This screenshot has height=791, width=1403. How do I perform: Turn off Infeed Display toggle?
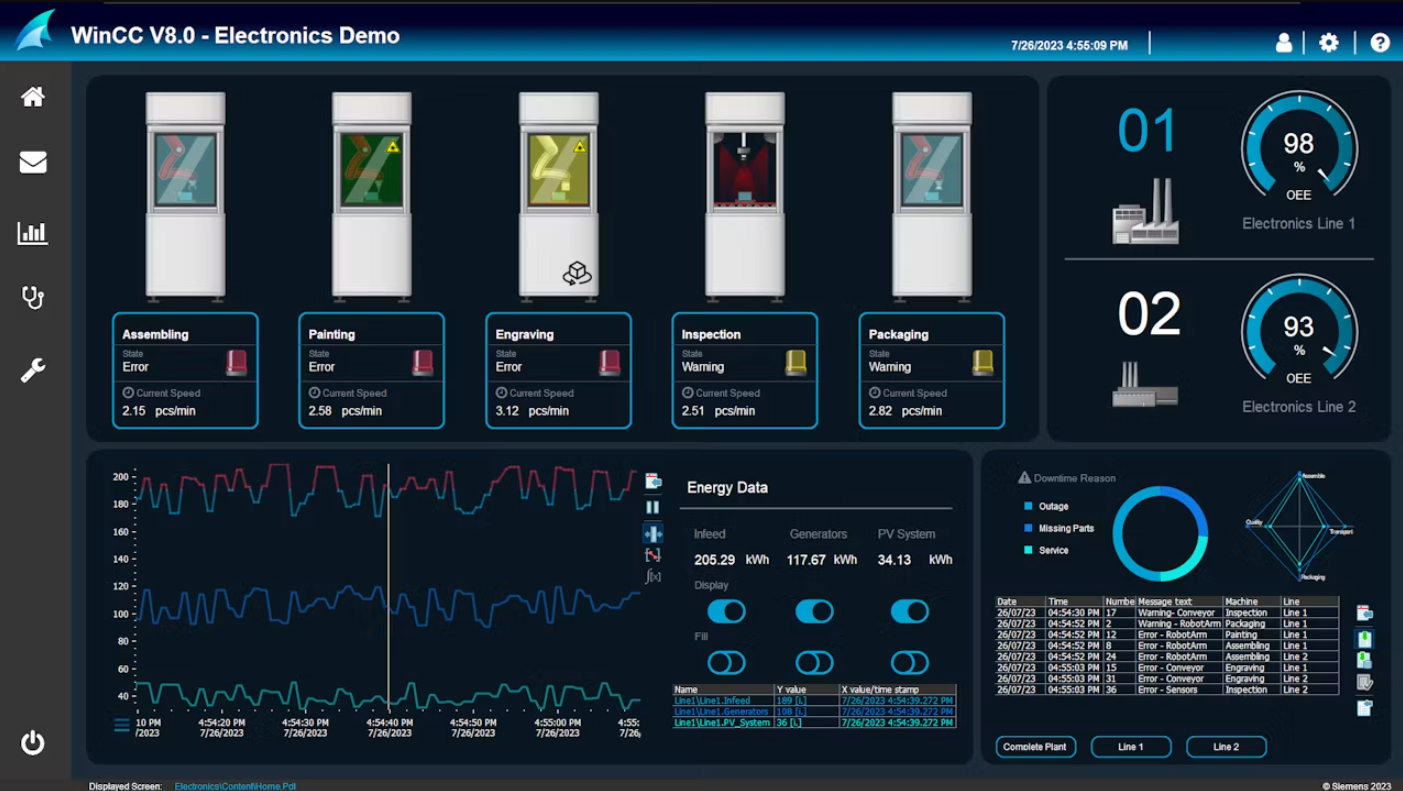tap(727, 611)
